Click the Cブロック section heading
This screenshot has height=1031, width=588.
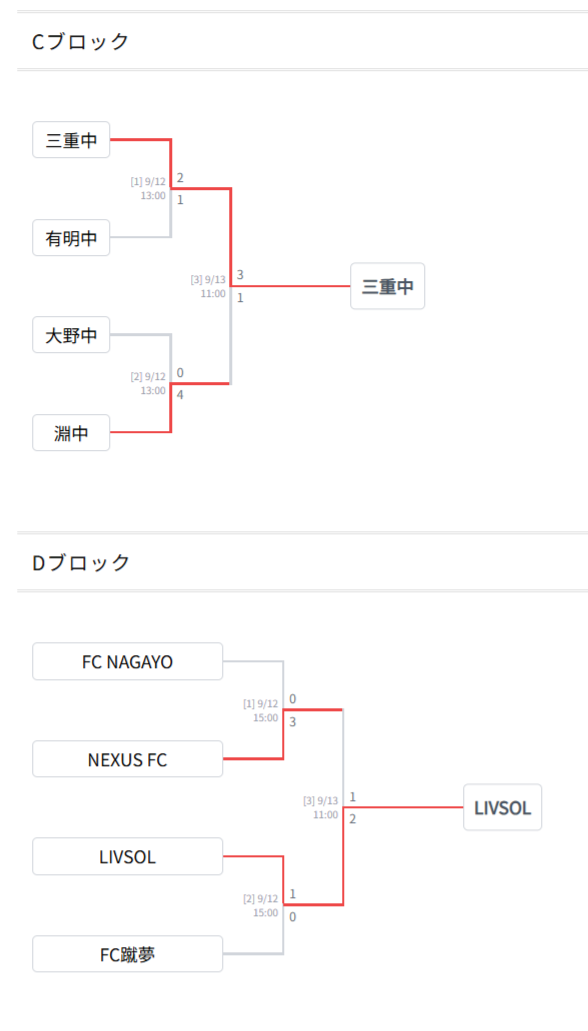[80, 41]
